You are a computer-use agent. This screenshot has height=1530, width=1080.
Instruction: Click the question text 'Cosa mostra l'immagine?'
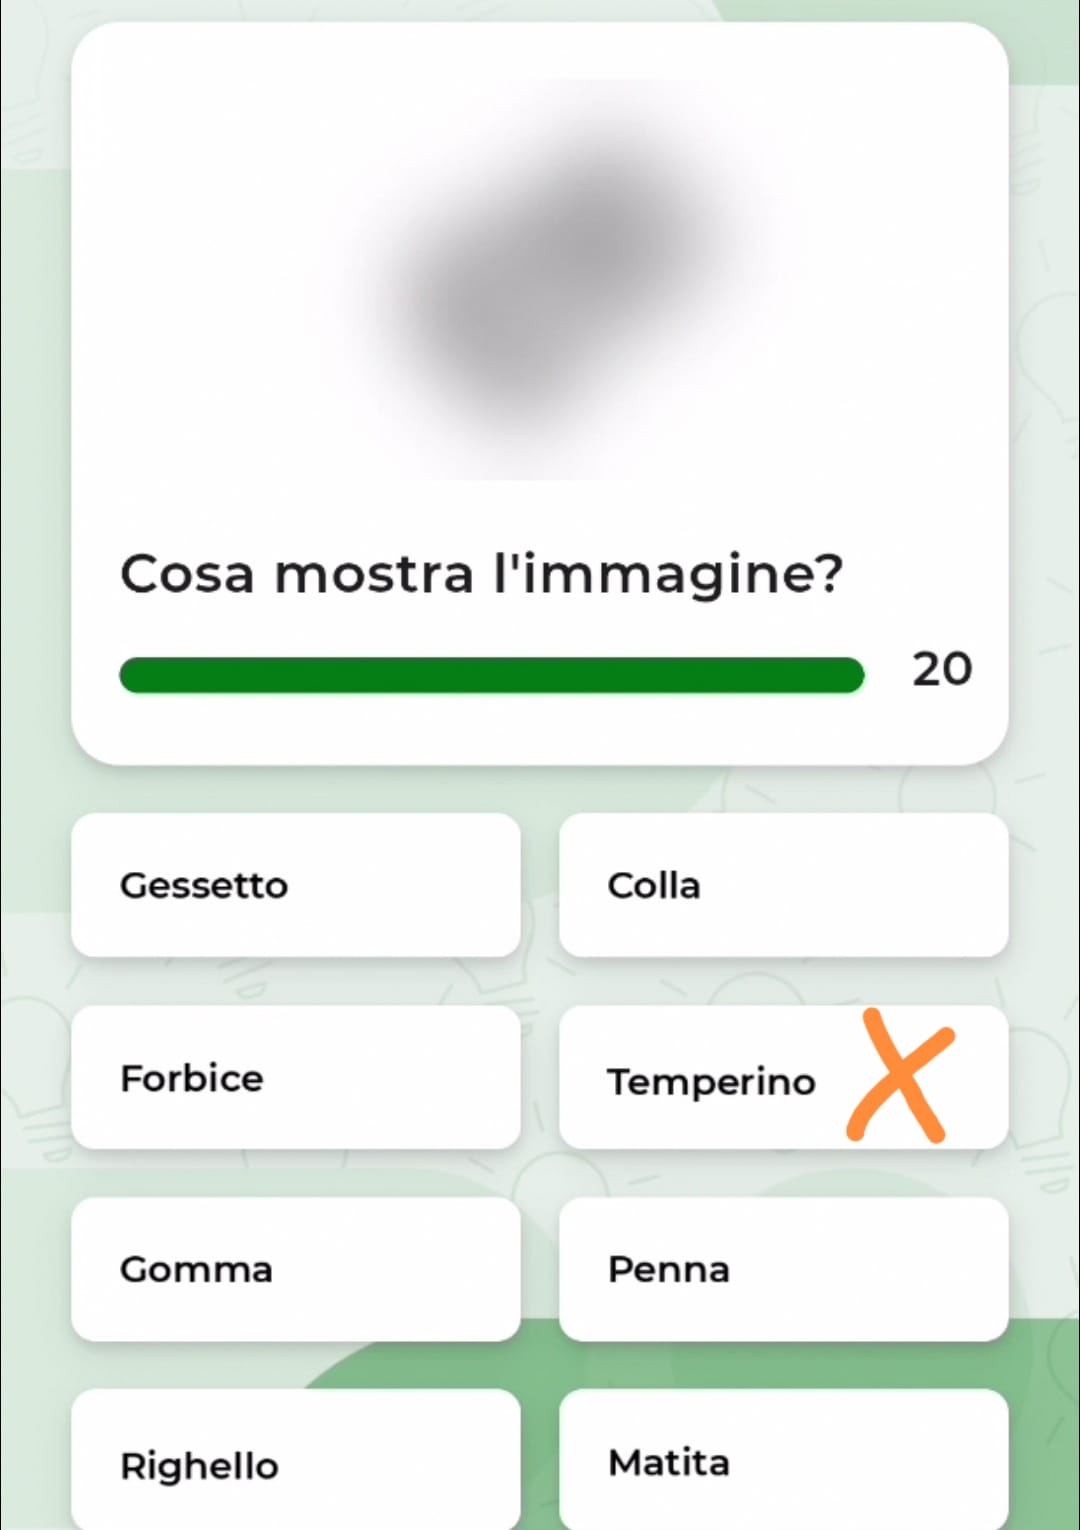pyautogui.click(x=481, y=574)
